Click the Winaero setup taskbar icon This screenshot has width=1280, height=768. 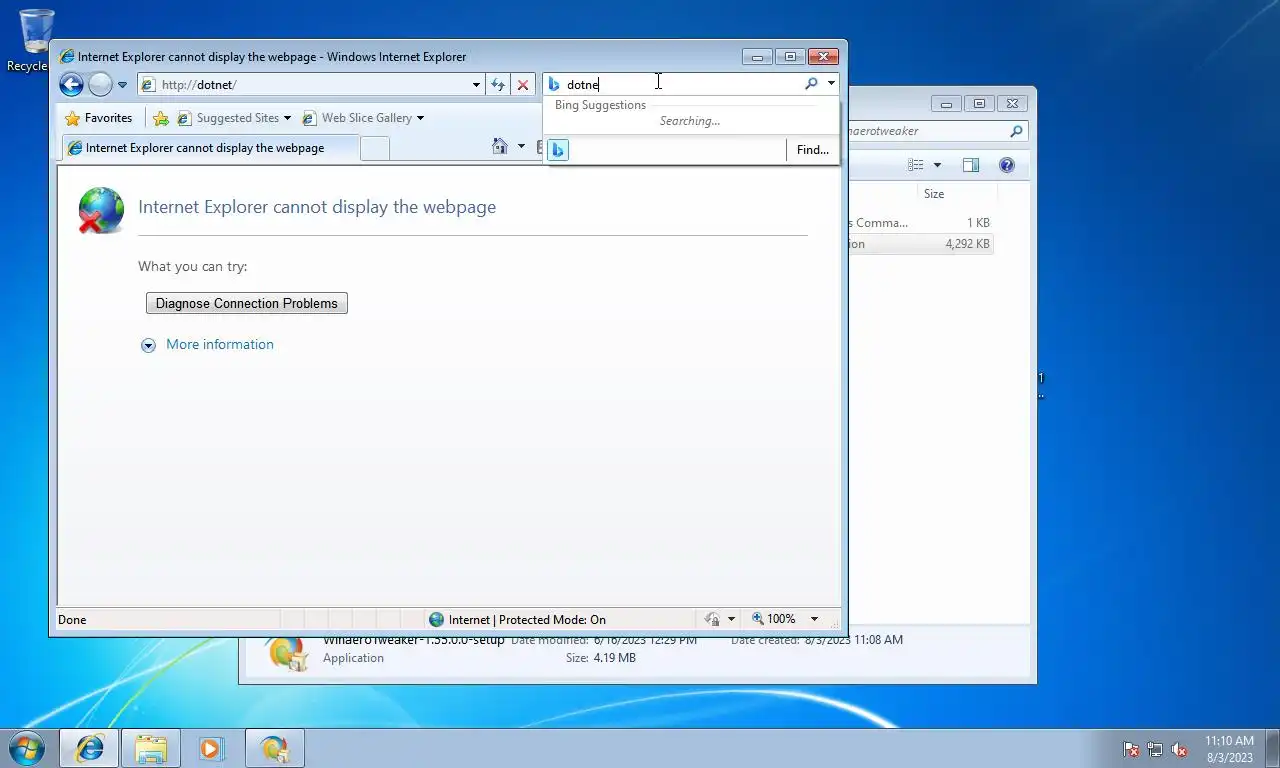point(274,748)
